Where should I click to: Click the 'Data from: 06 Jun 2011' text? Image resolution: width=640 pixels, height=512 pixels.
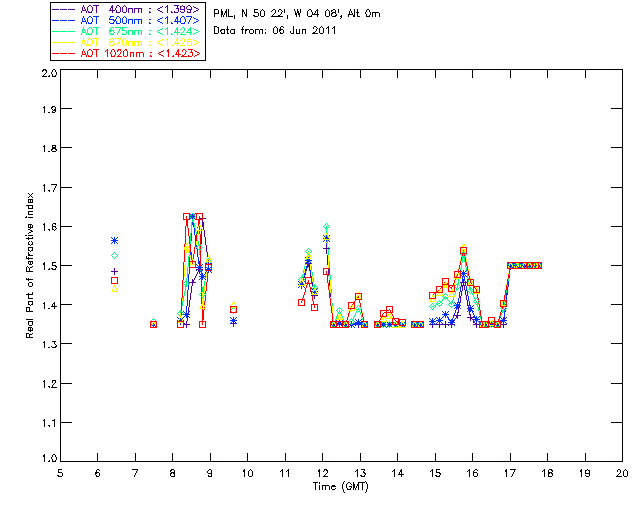pos(275,31)
